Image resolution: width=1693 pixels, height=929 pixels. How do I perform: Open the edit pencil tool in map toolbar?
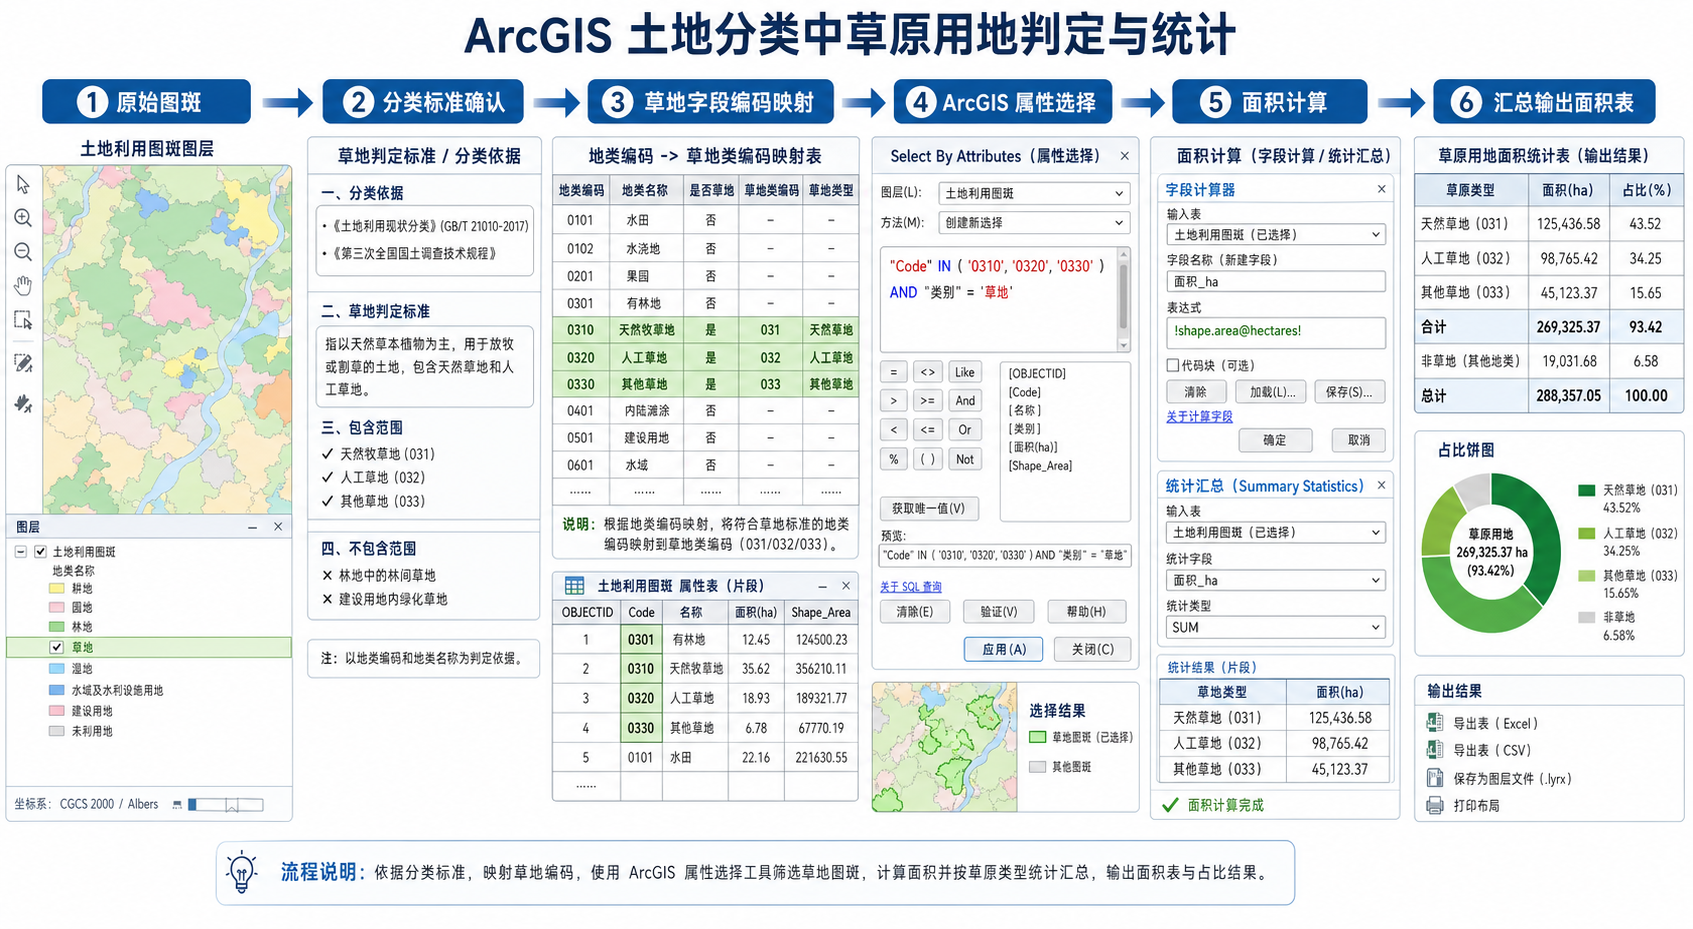(23, 363)
